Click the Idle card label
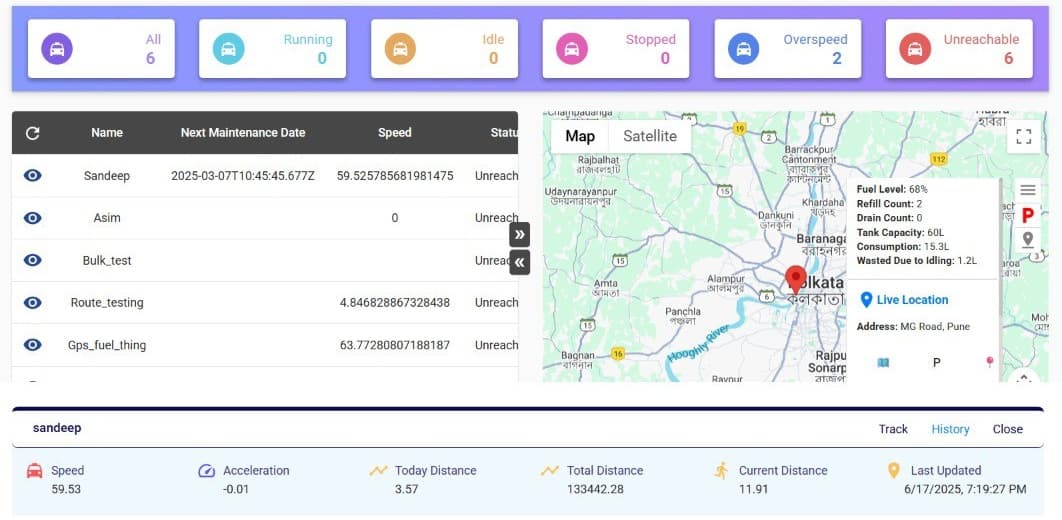 pos(493,39)
